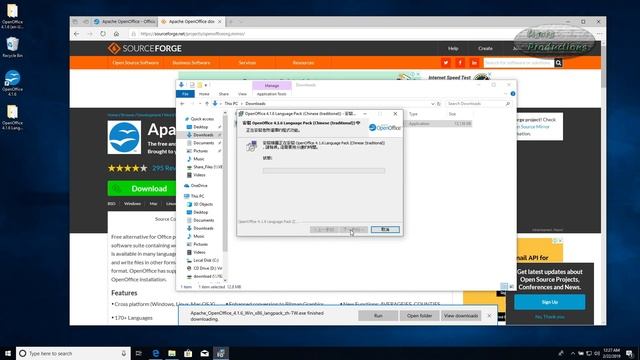Open SourceForge's Twitter icon

(x=446, y=62)
